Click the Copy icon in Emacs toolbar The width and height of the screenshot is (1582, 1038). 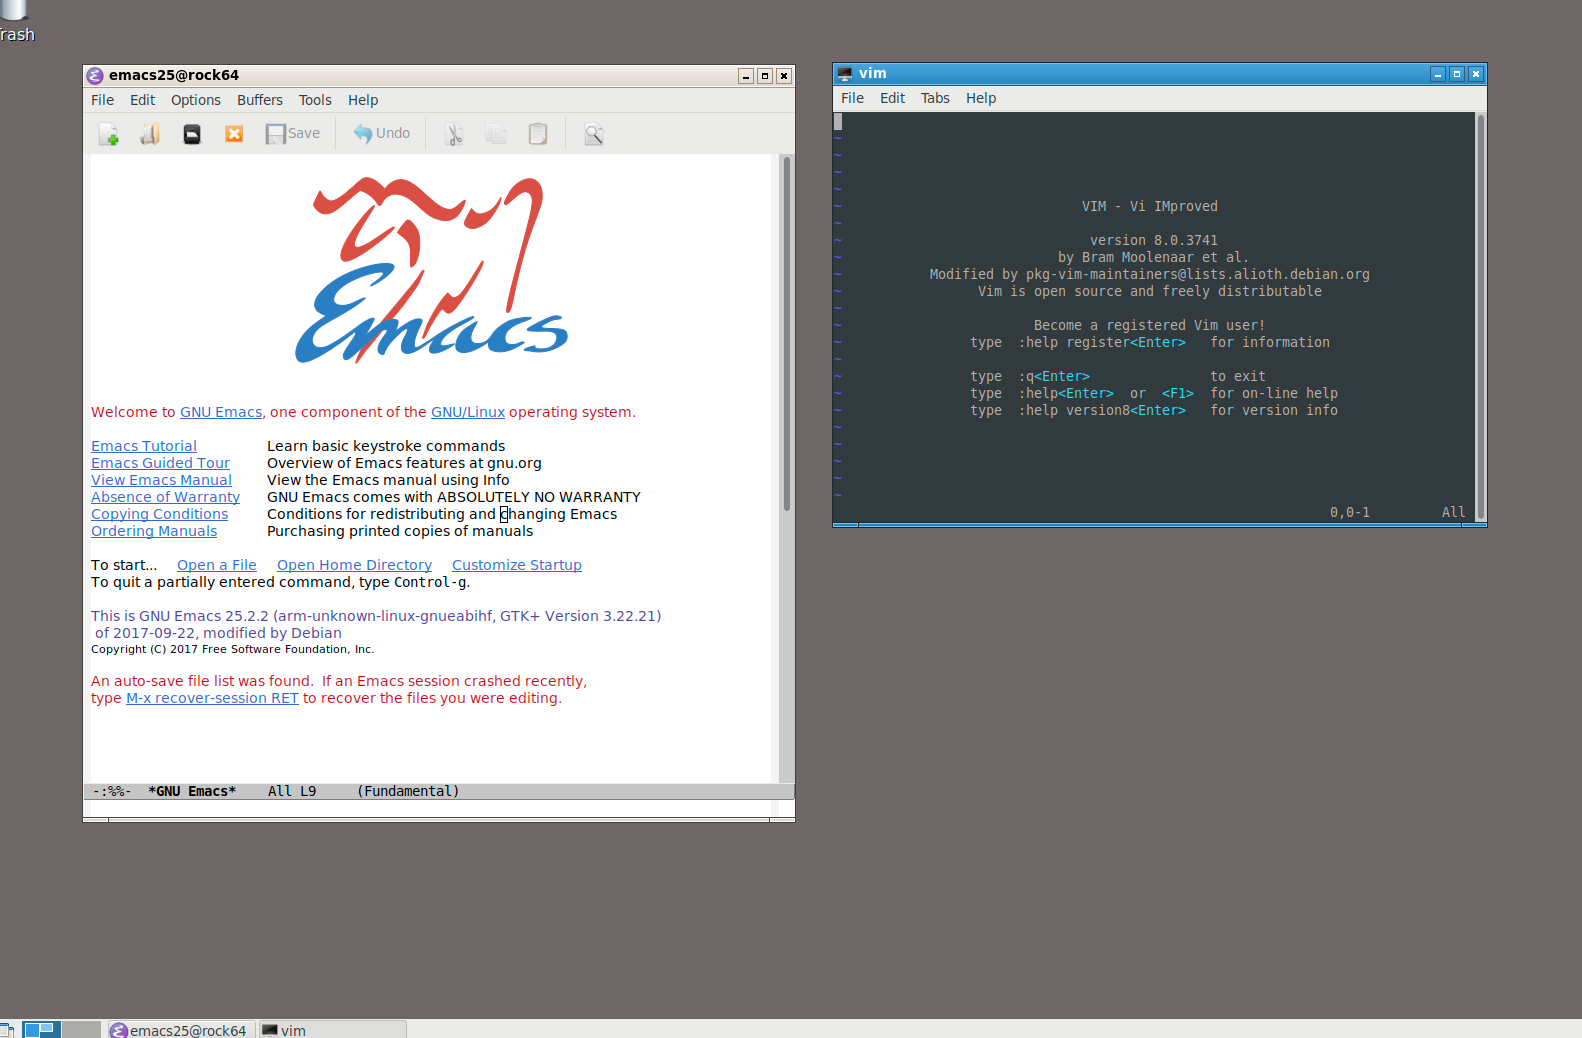(x=496, y=134)
